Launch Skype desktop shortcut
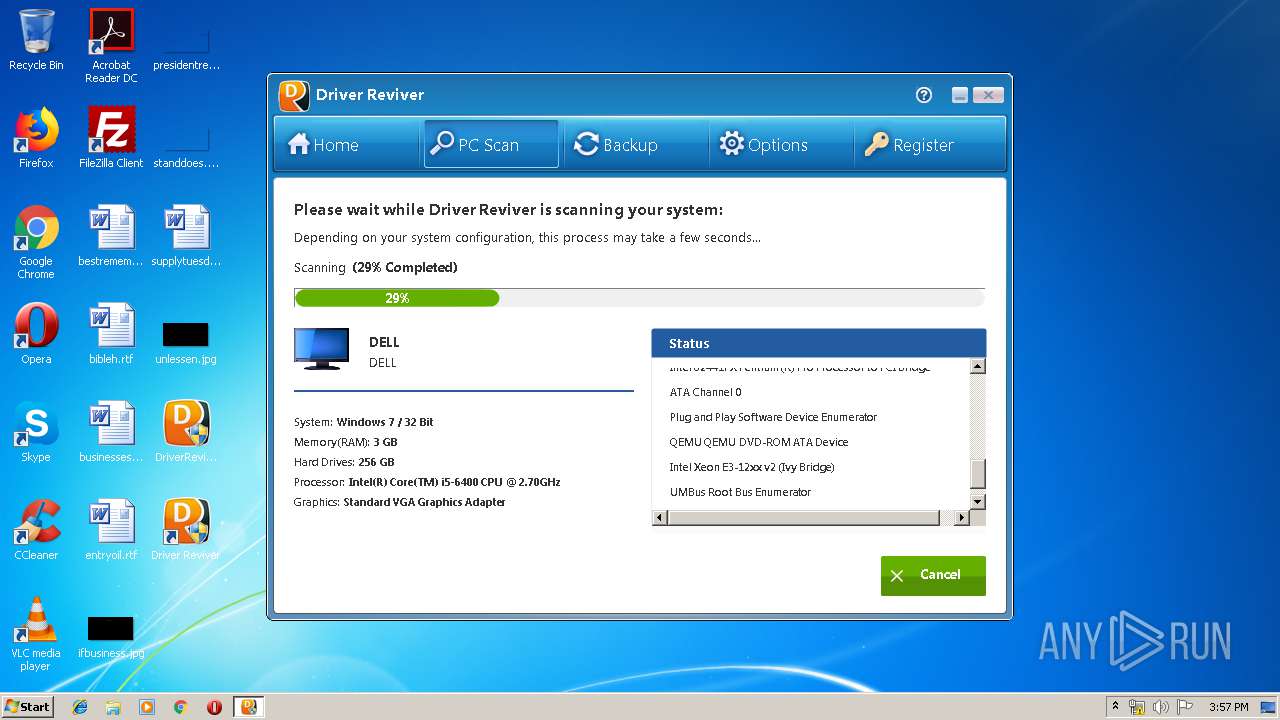The height and width of the screenshot is (720, 1280). [36, 432]
